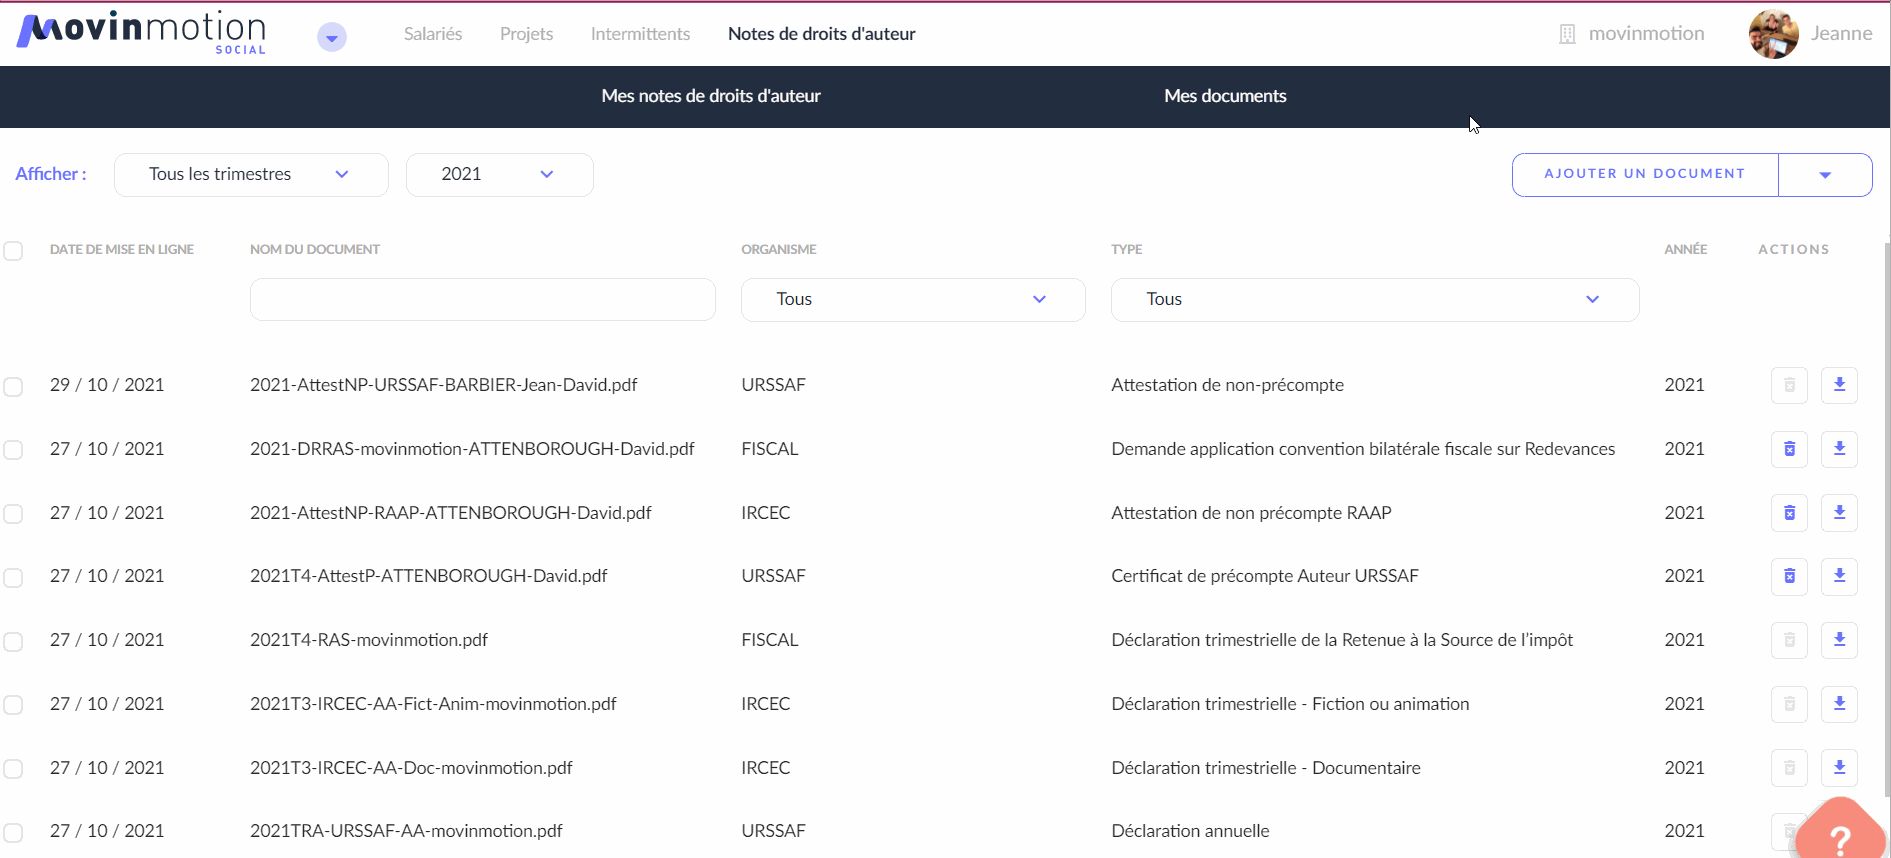Open Notes de droits d'auteur menu
The height and width of the screenshot is (858, 1891).
(822, 34)
